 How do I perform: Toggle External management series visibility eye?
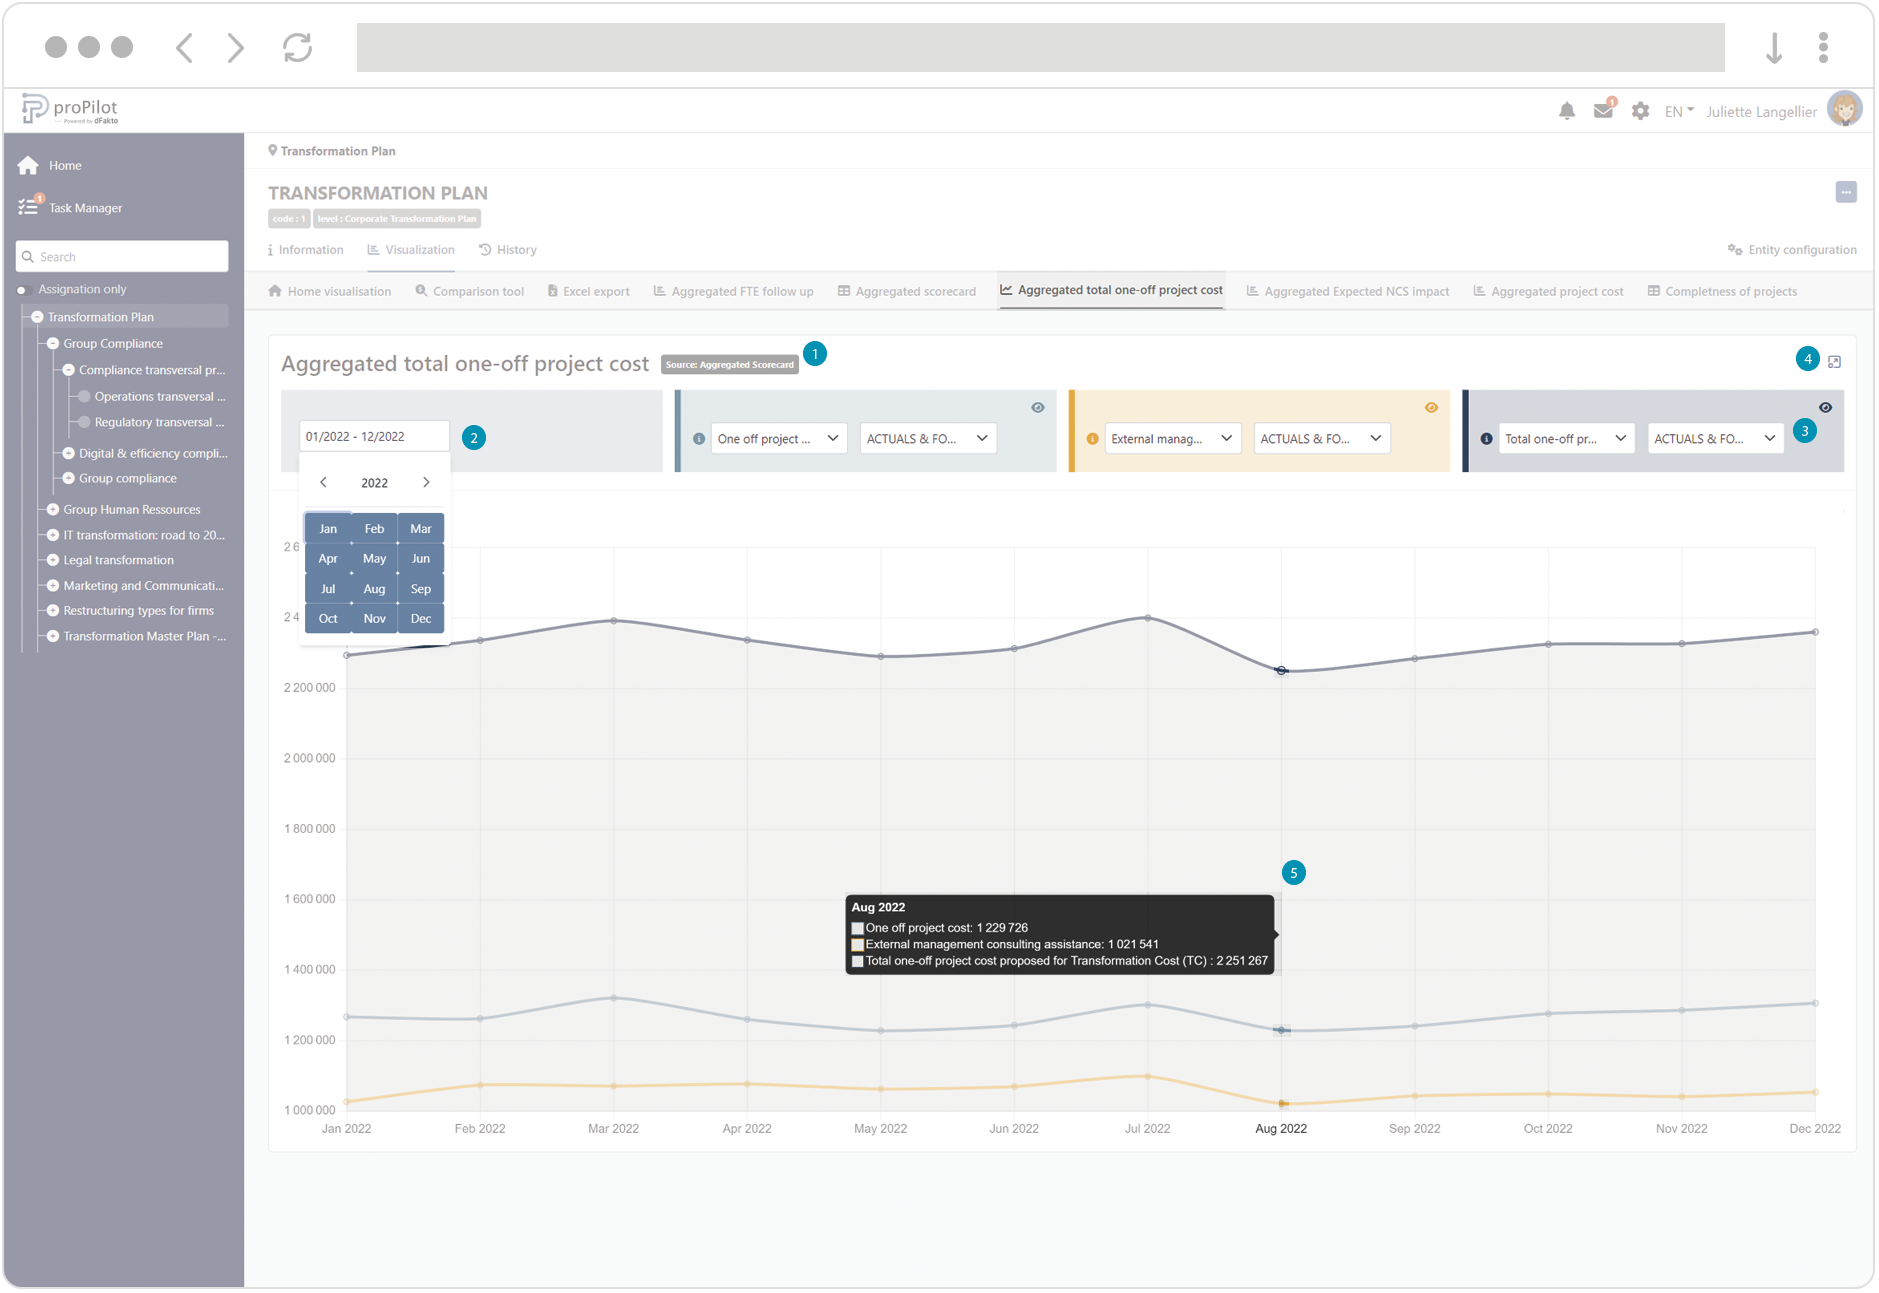(x=1431, y=408)
